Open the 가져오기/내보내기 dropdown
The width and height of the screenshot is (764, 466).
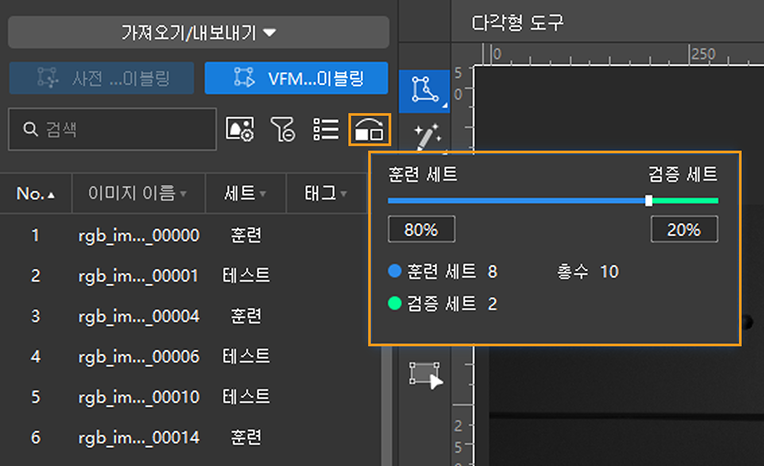[x=198, y=33]
